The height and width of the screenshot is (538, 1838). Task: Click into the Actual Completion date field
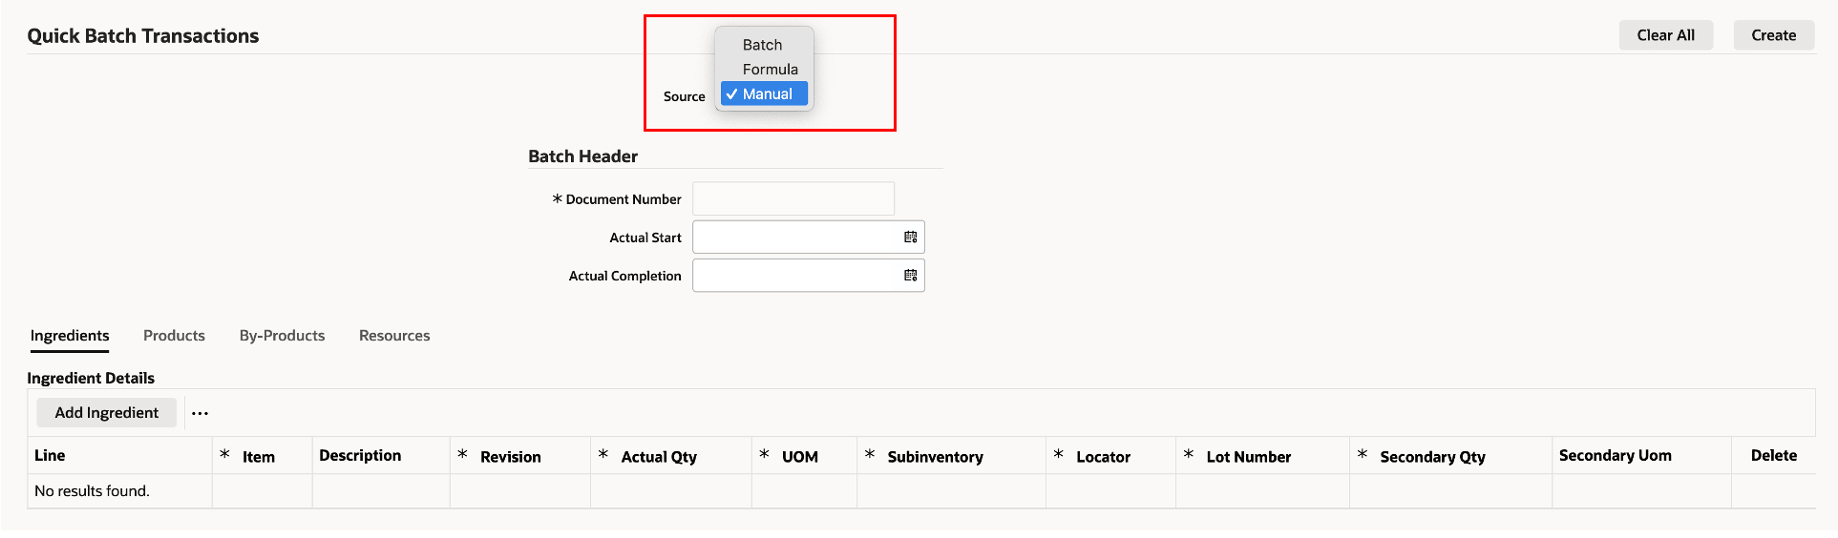point(795,275)
